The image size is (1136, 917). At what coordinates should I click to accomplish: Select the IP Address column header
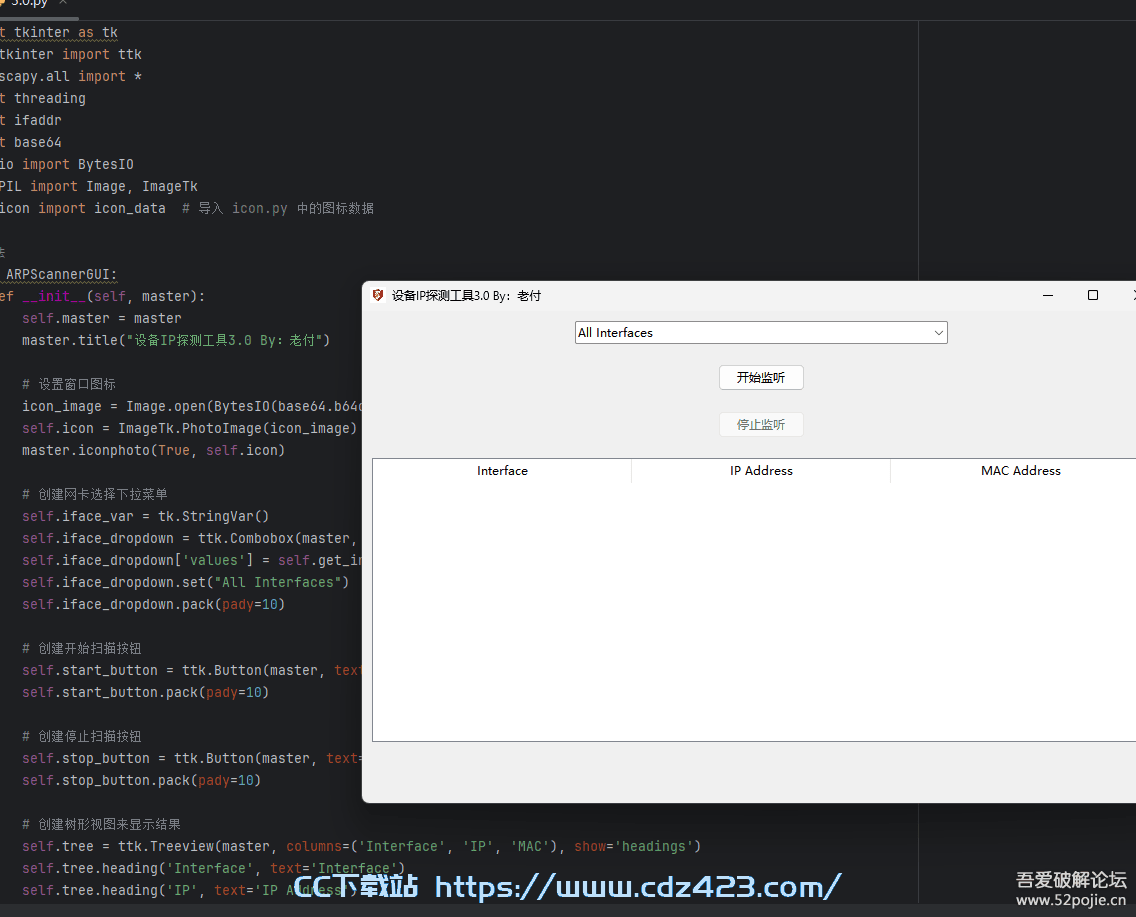(x=761, y=471)
